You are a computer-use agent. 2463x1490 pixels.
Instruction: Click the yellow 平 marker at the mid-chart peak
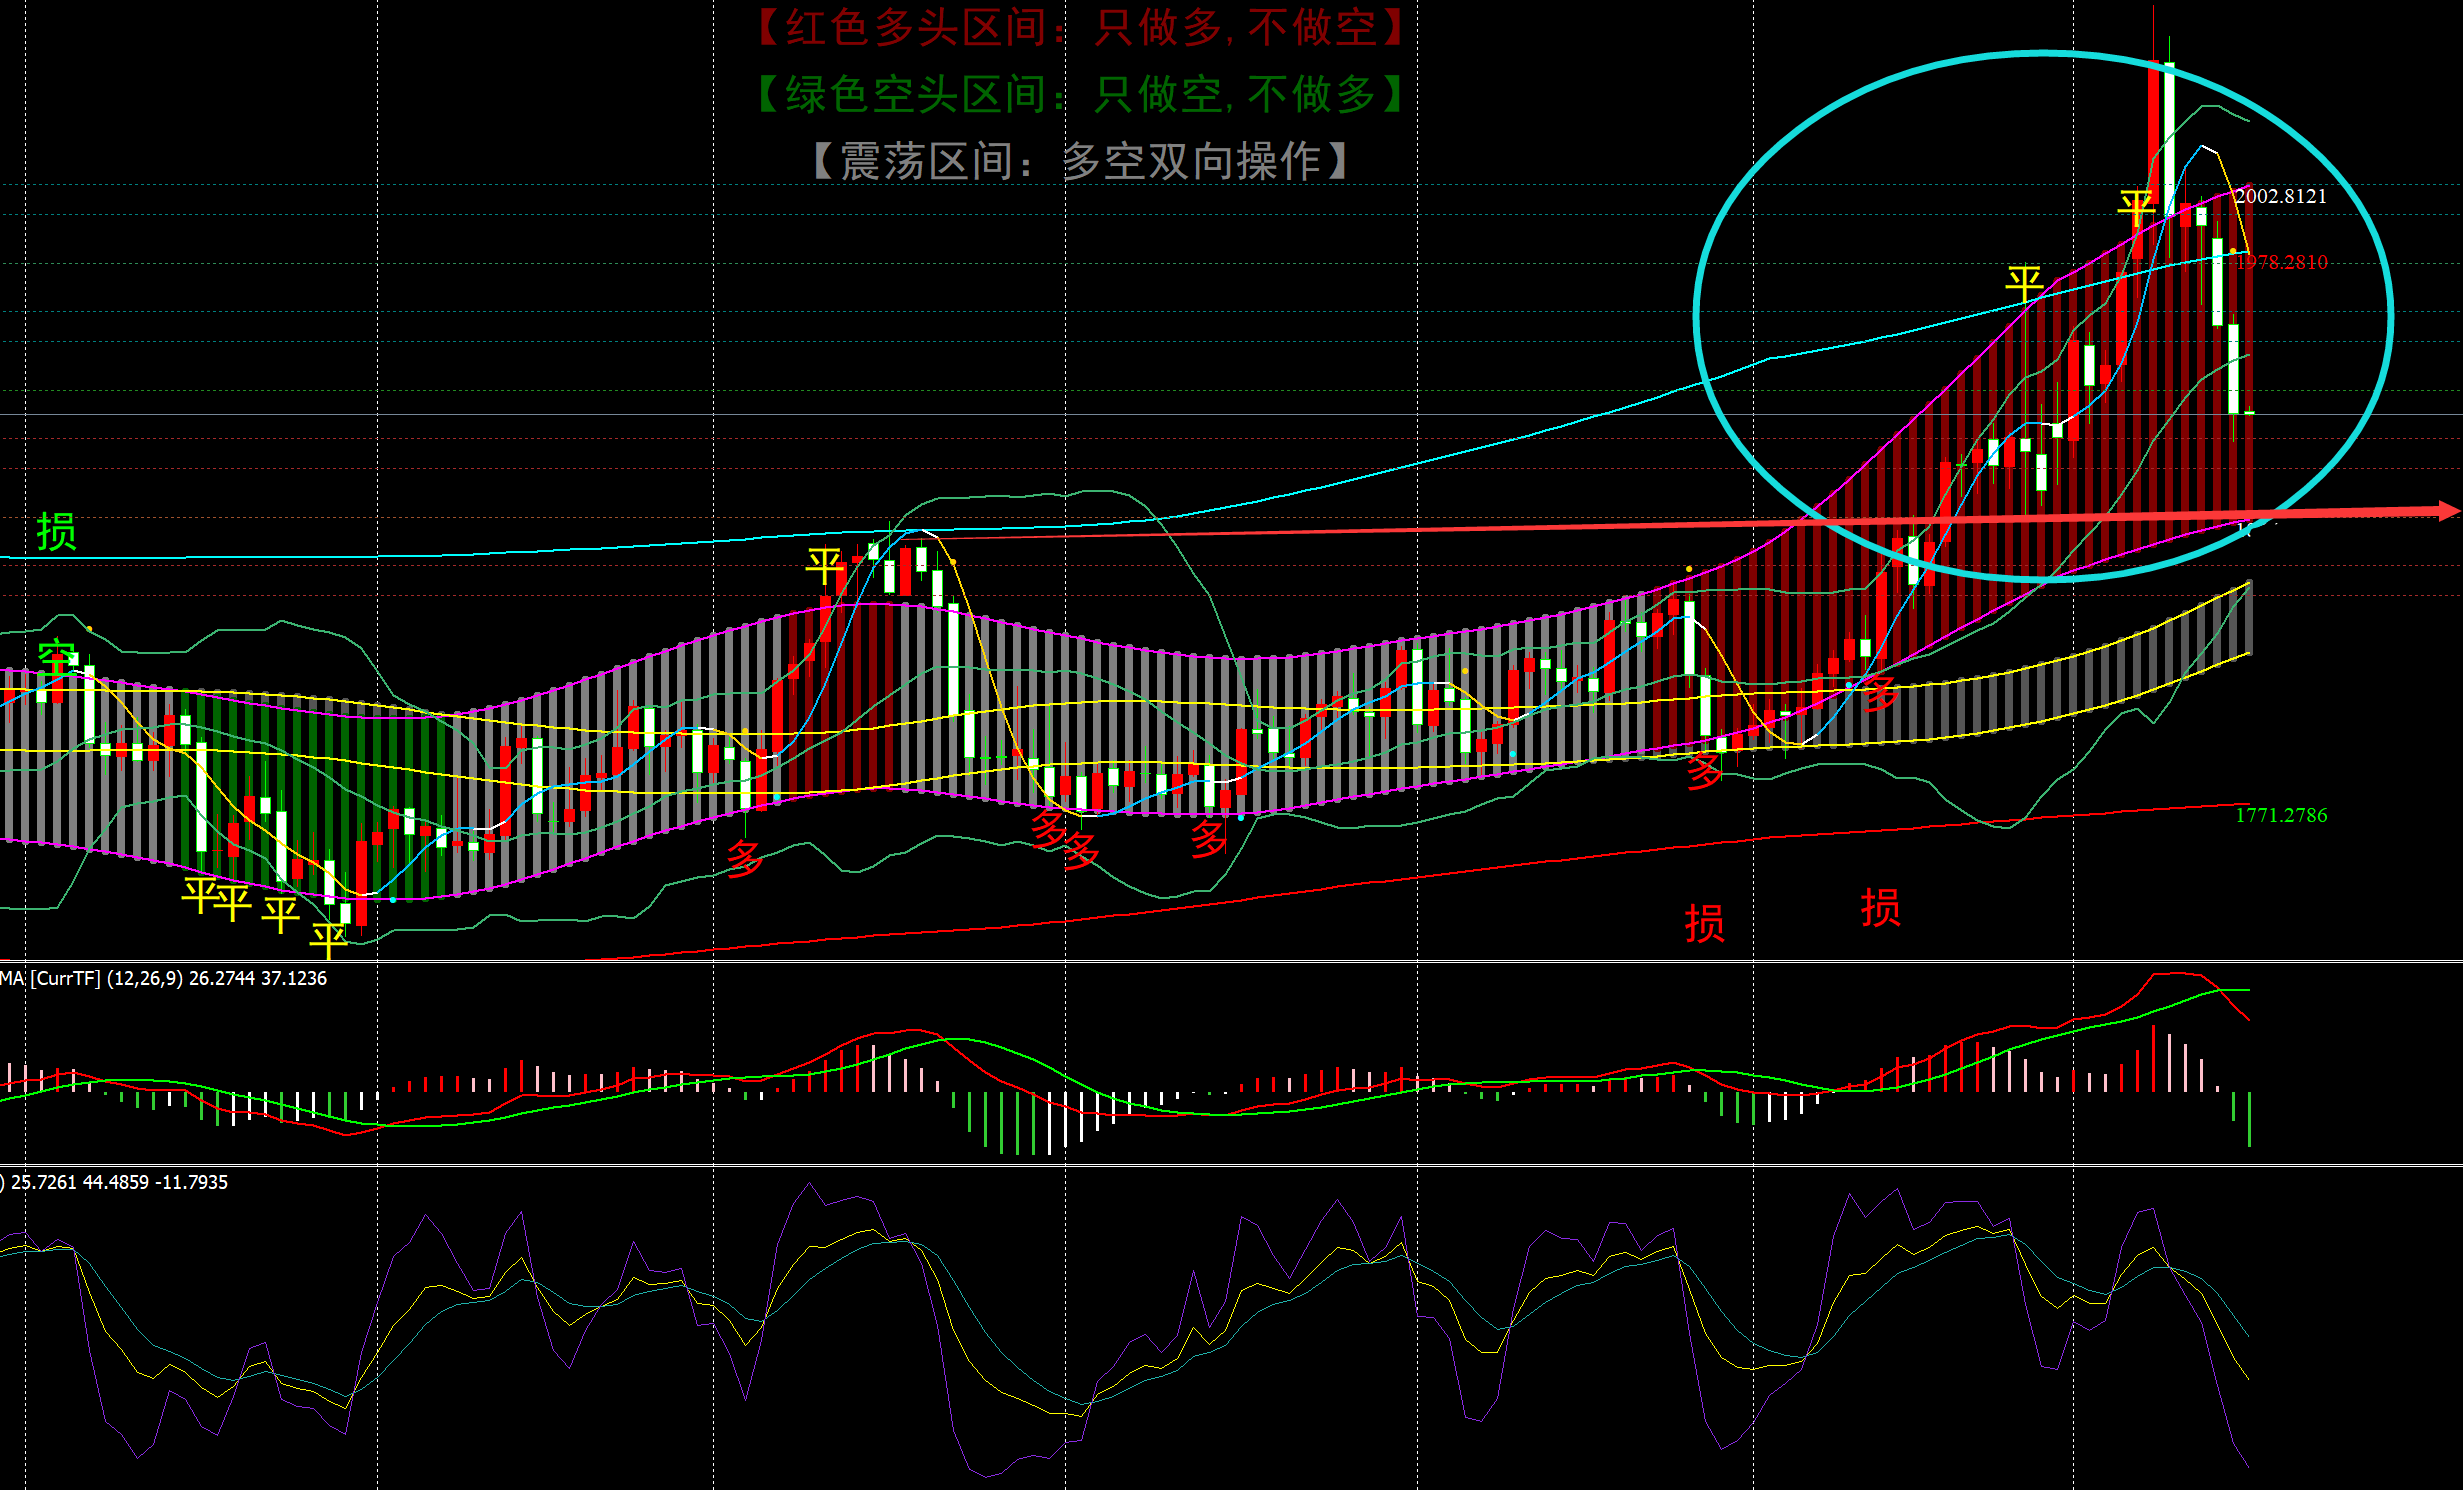point(825,566)
